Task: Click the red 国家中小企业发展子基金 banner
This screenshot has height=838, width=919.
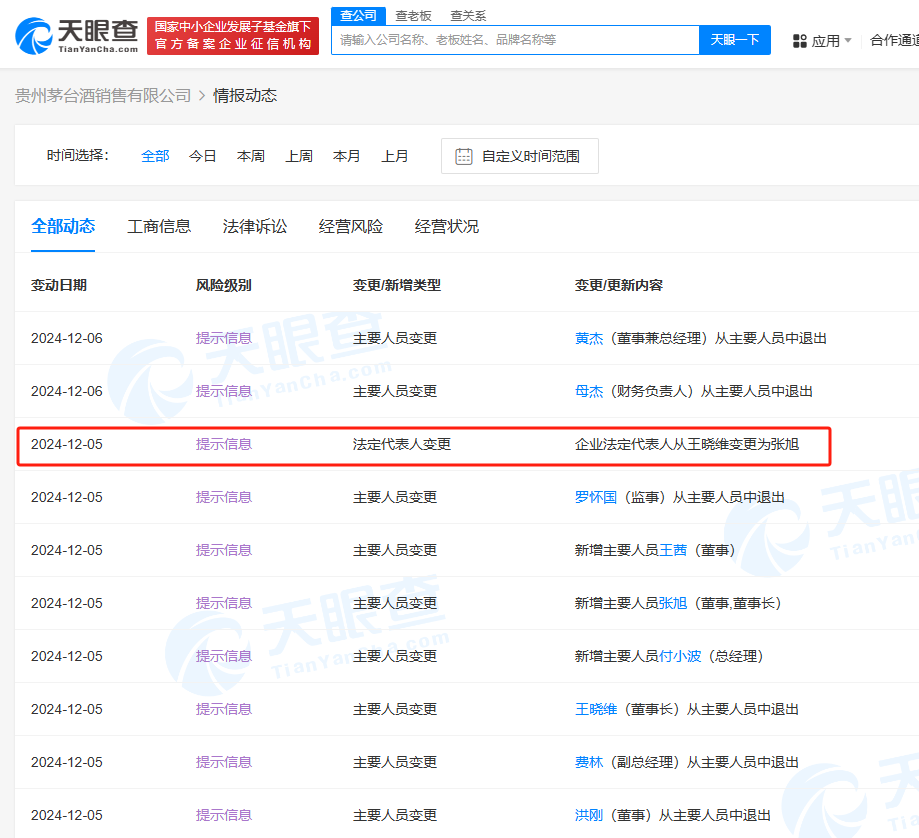Action: [233, 36]
